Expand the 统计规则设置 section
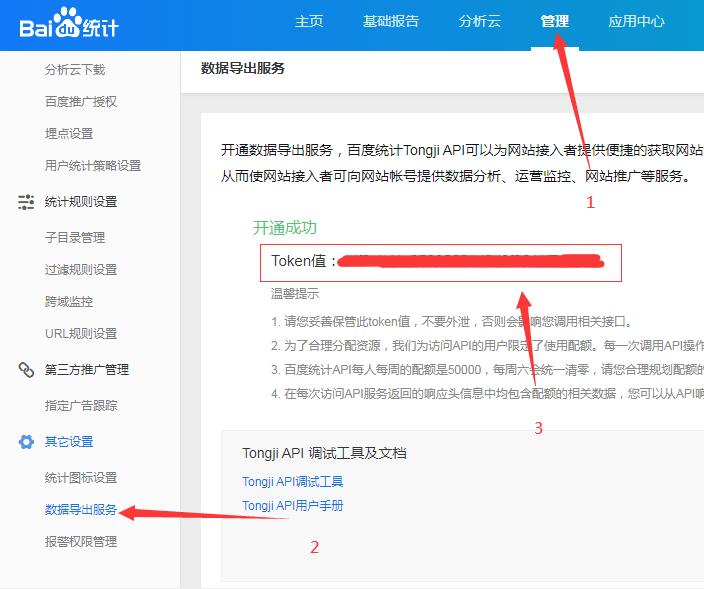Screen dimensions: 704x589 pos(81,202)
